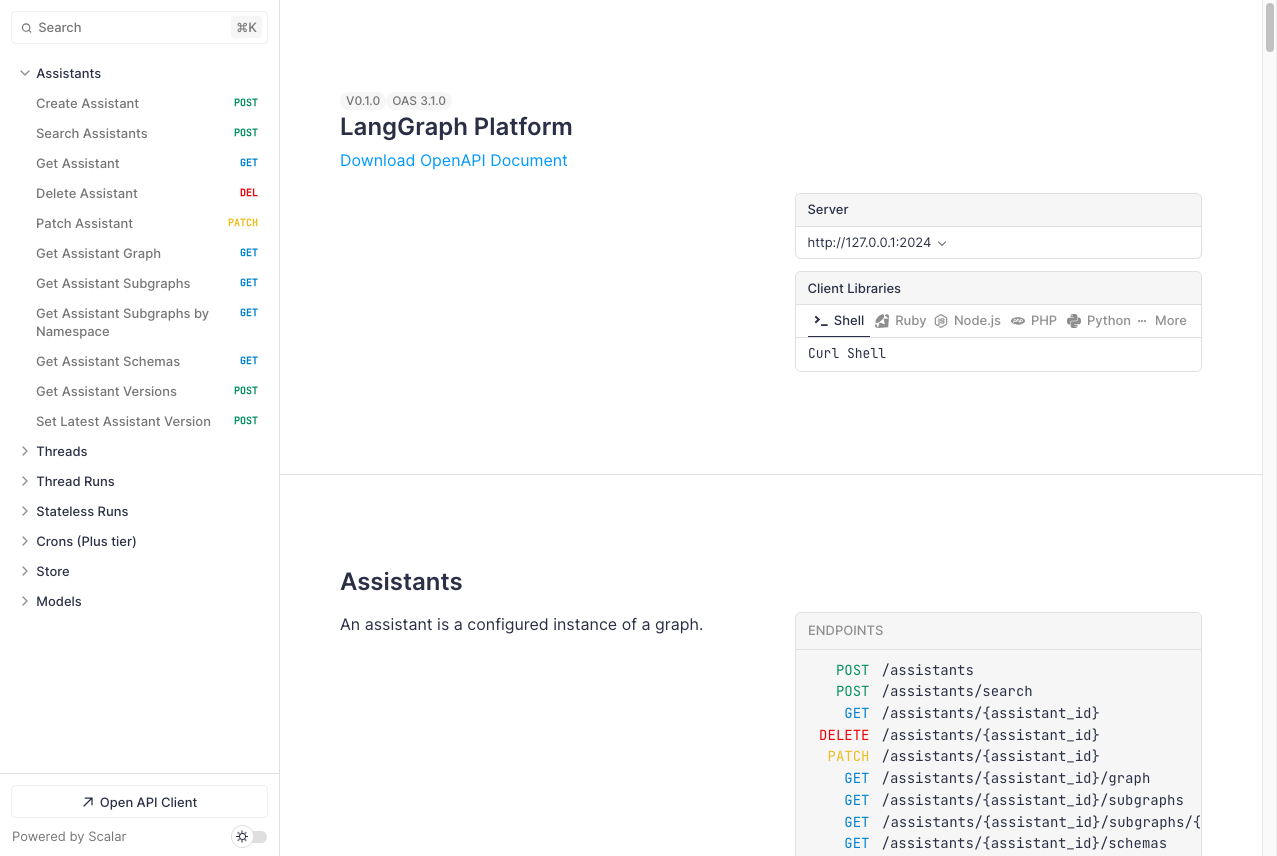This screenshot has width=1277, height=856.
Task: Focus the Search input field
Action: point(139,28)
